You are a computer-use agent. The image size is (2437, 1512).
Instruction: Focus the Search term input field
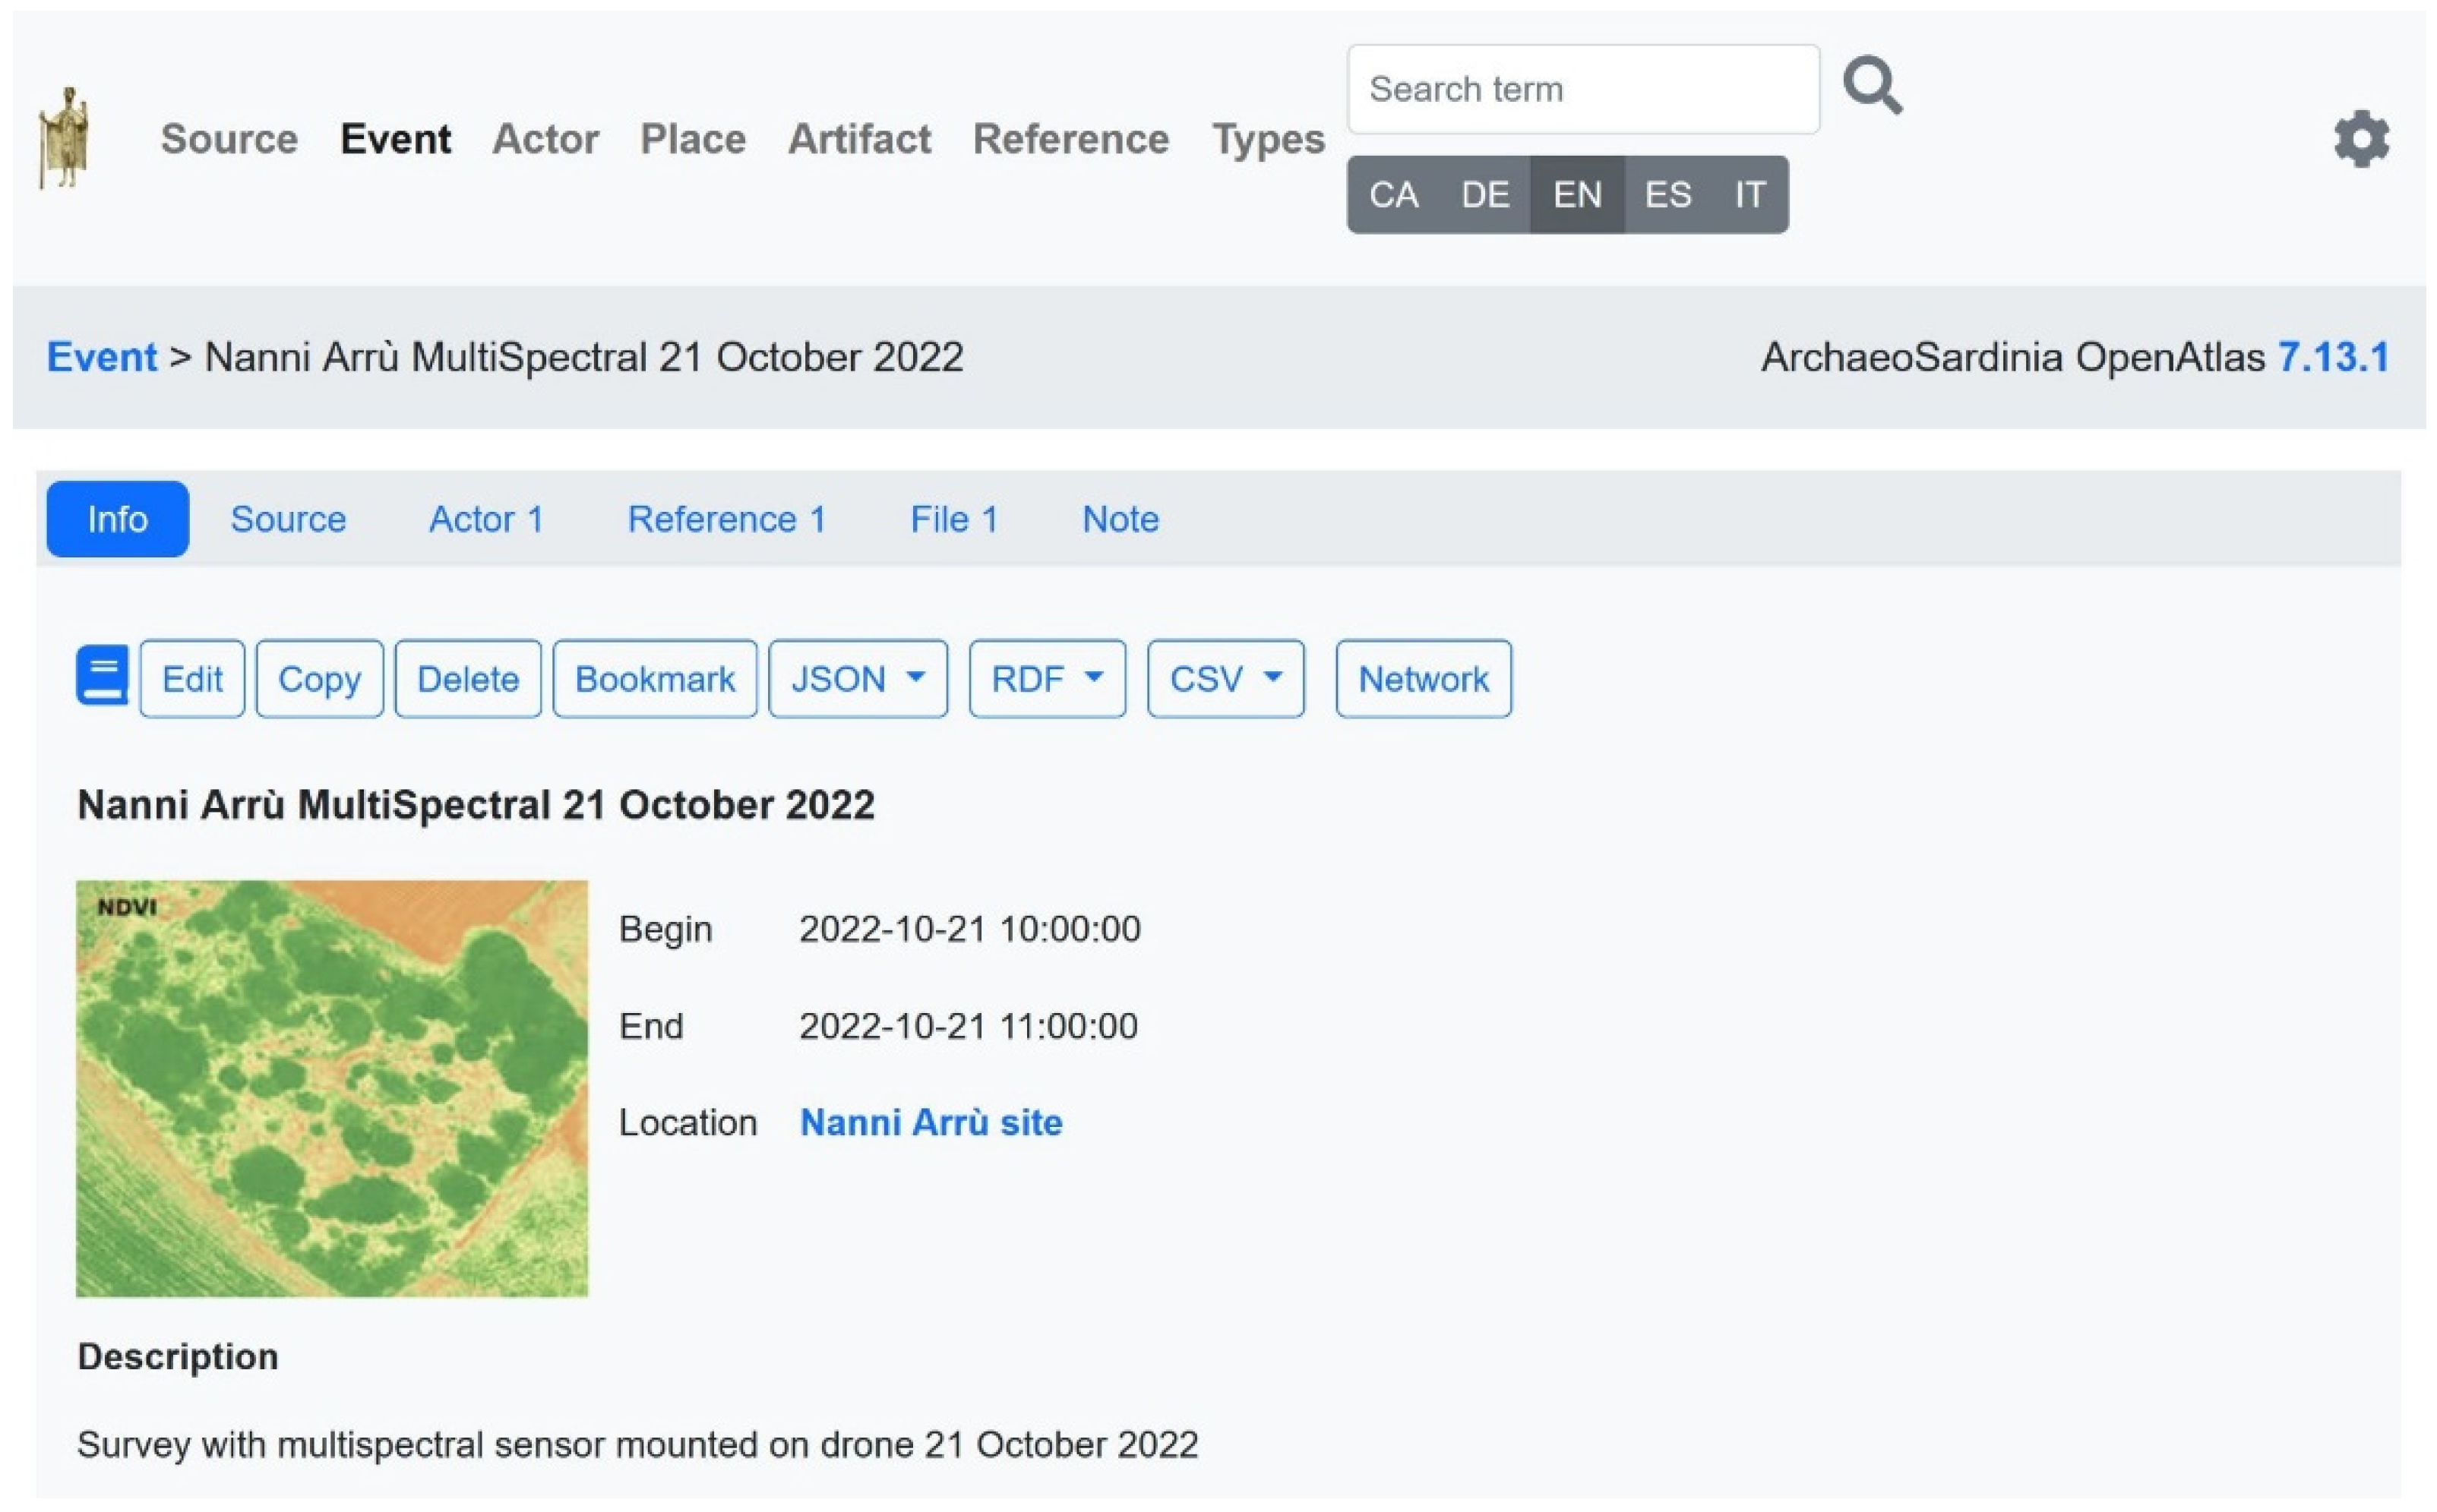click(1582, 89)
